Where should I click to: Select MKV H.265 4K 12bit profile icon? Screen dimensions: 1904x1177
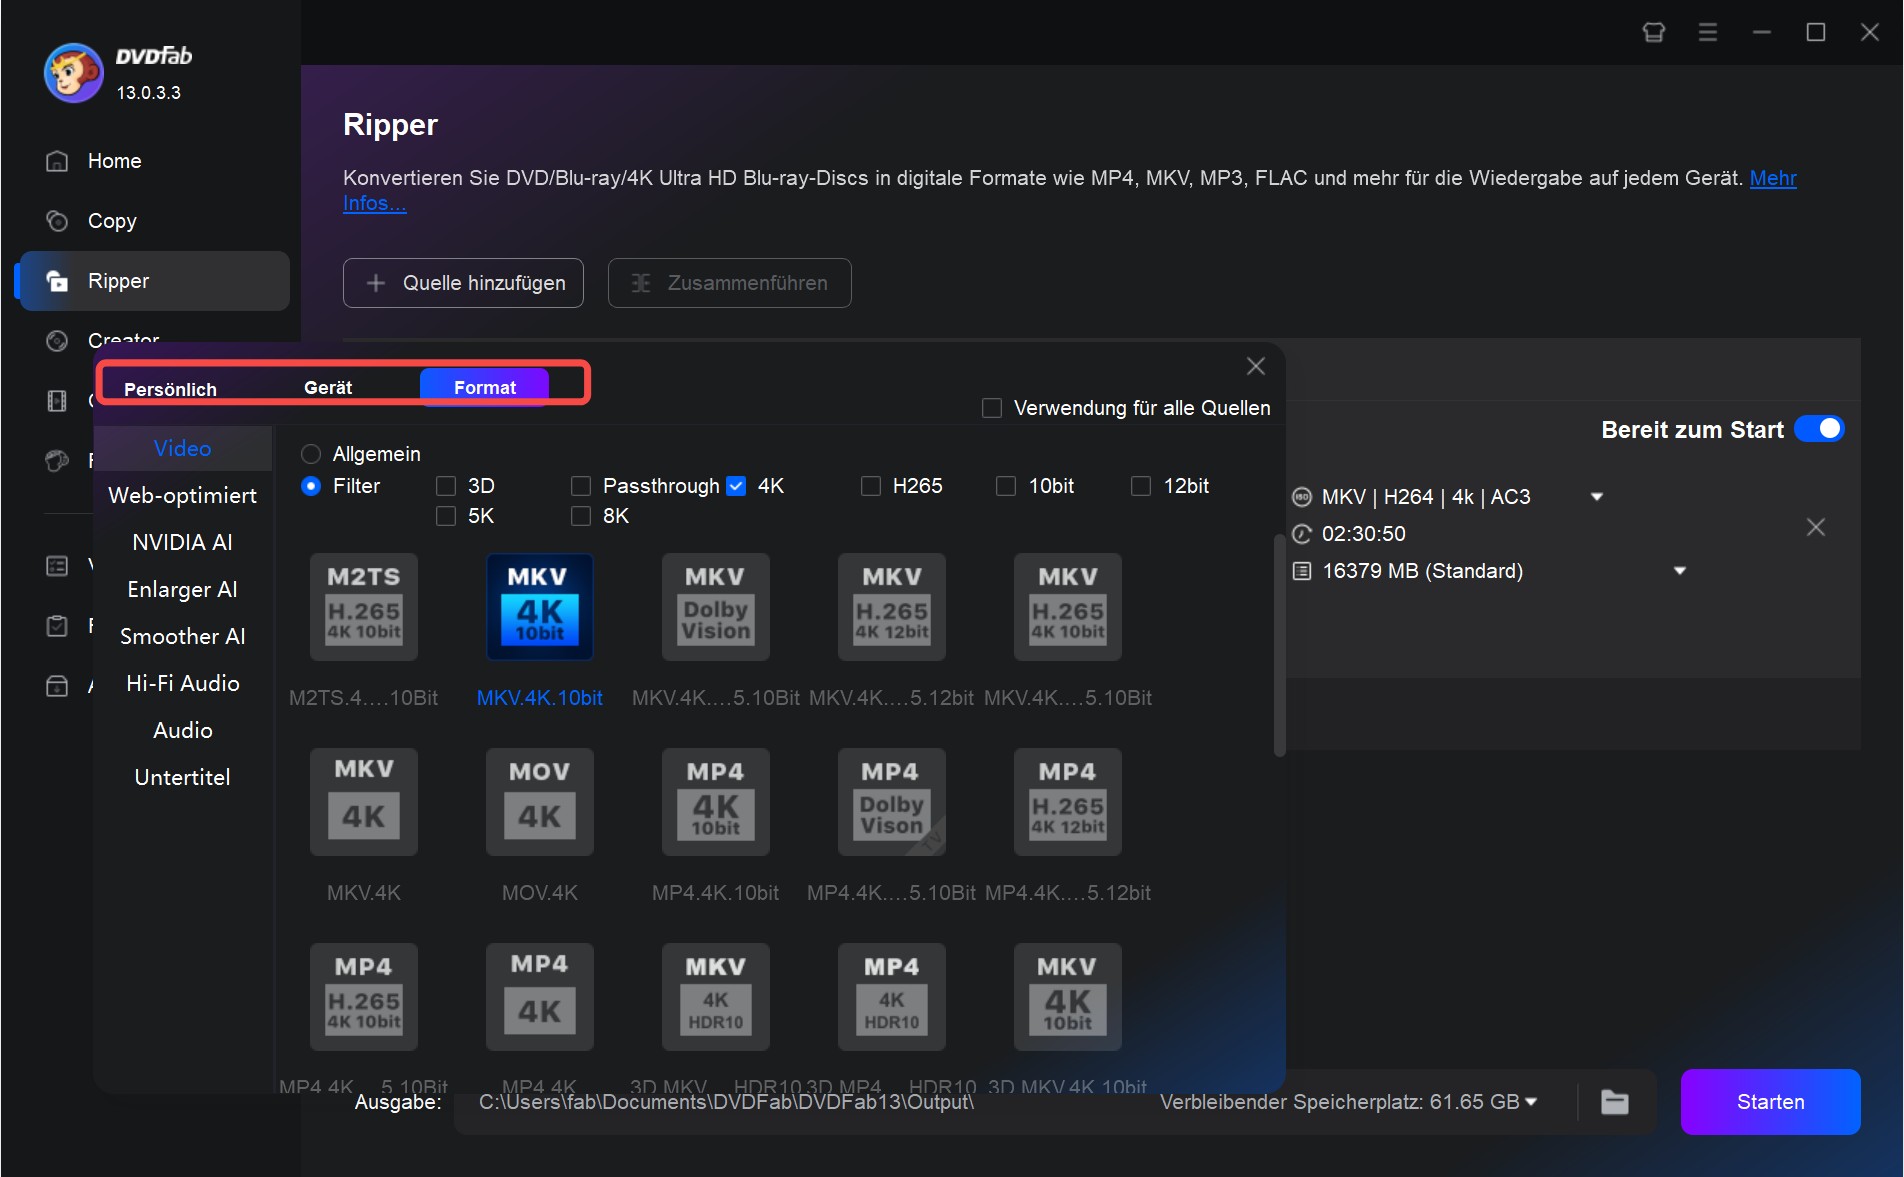tap(892, 607)
